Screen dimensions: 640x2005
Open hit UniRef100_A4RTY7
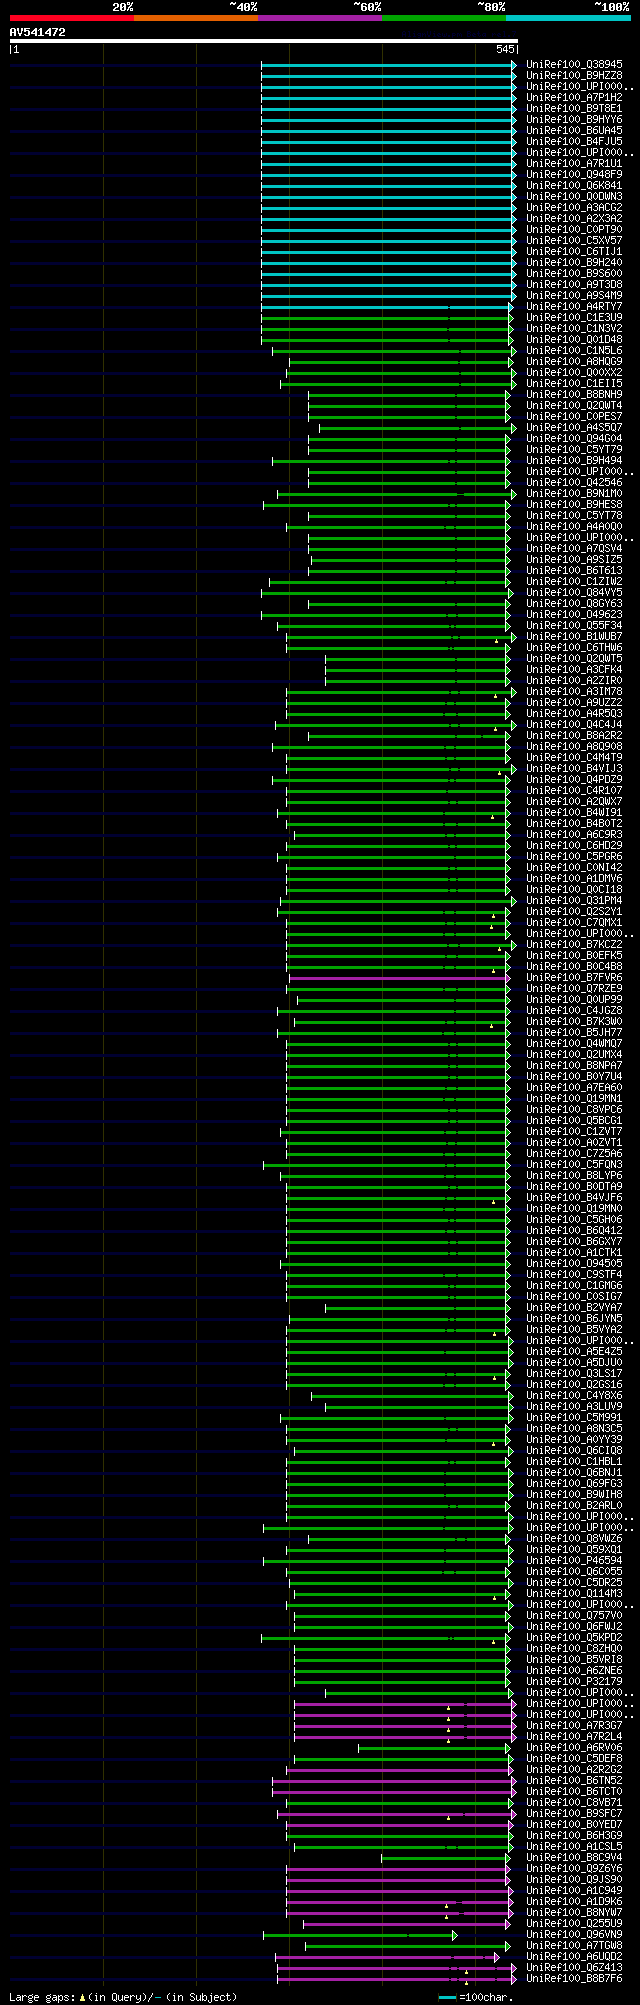click(575, 307)
